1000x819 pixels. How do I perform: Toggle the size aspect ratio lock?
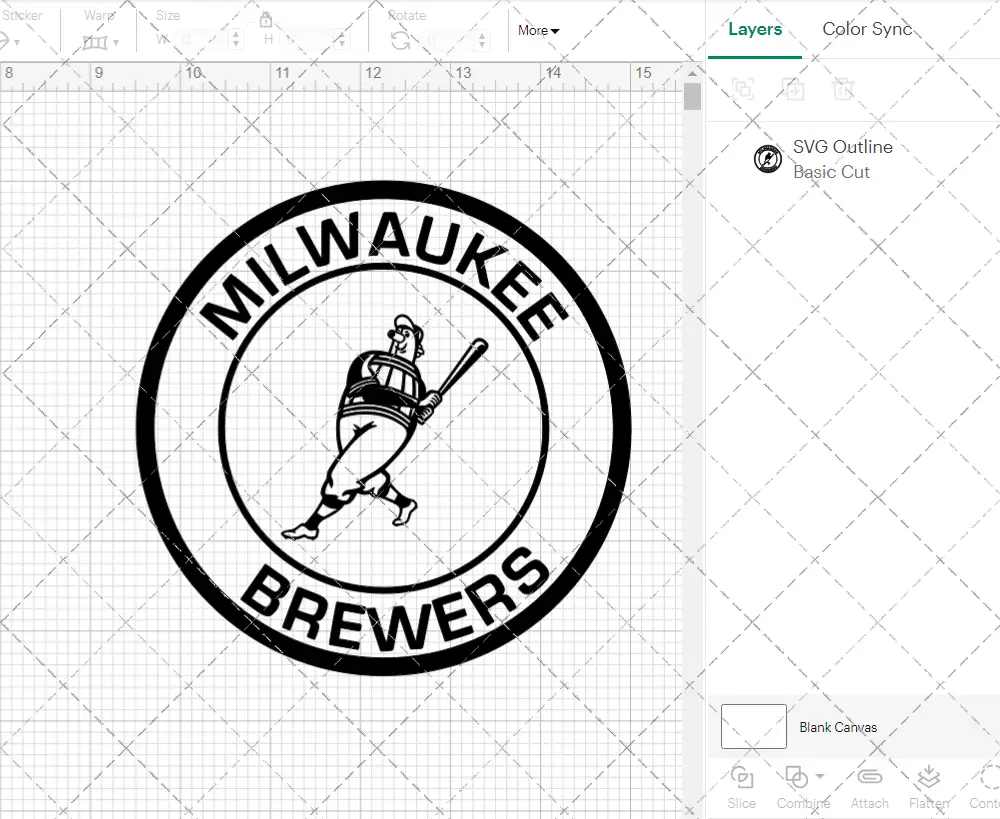[266, 21]
